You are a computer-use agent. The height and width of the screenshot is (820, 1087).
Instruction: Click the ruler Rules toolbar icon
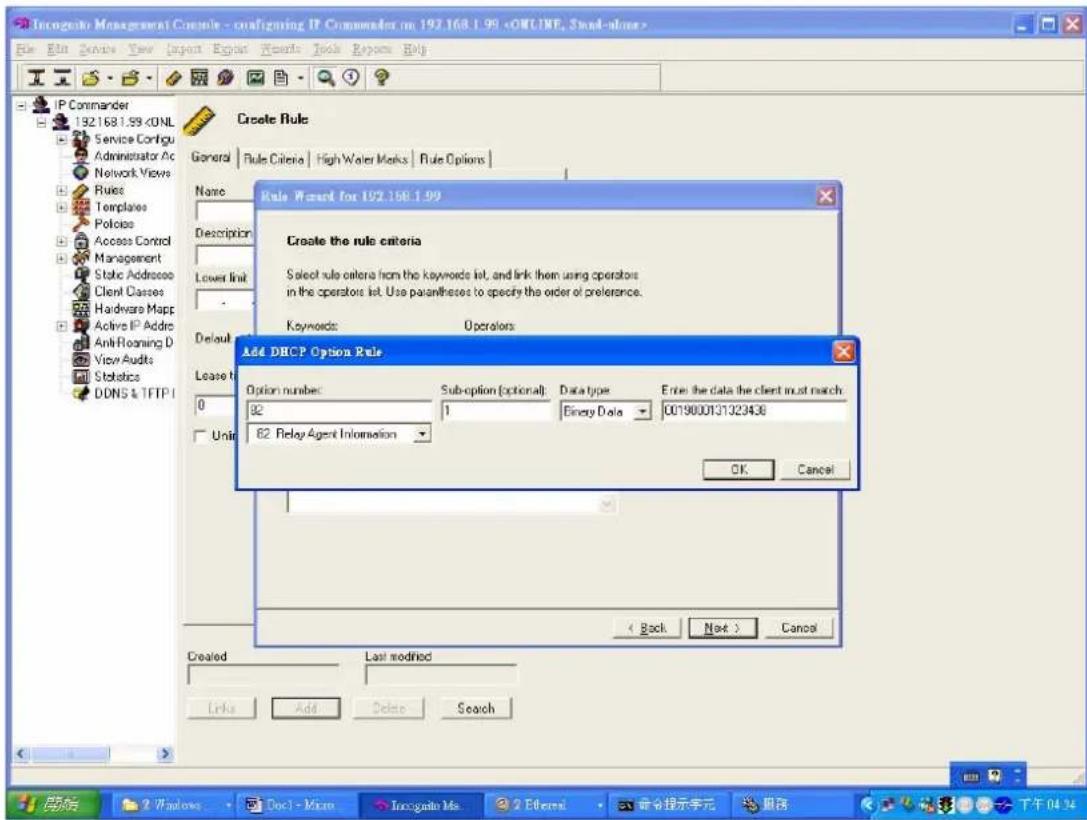173,78
